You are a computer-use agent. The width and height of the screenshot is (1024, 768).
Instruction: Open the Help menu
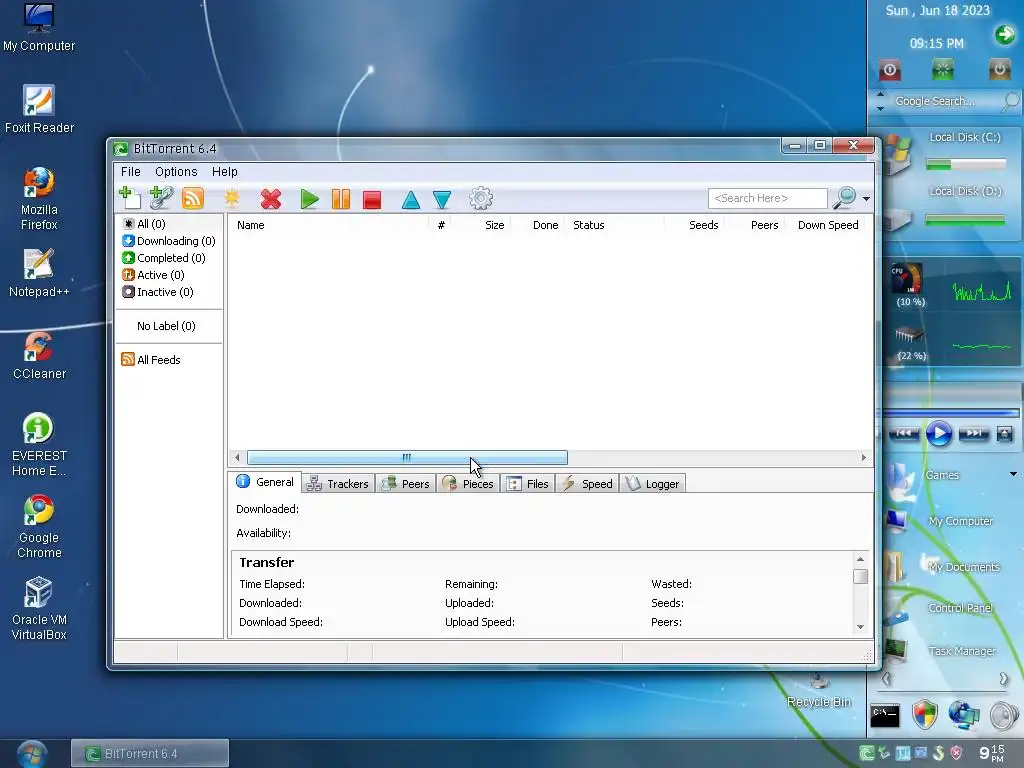click(x=225, y=171)
